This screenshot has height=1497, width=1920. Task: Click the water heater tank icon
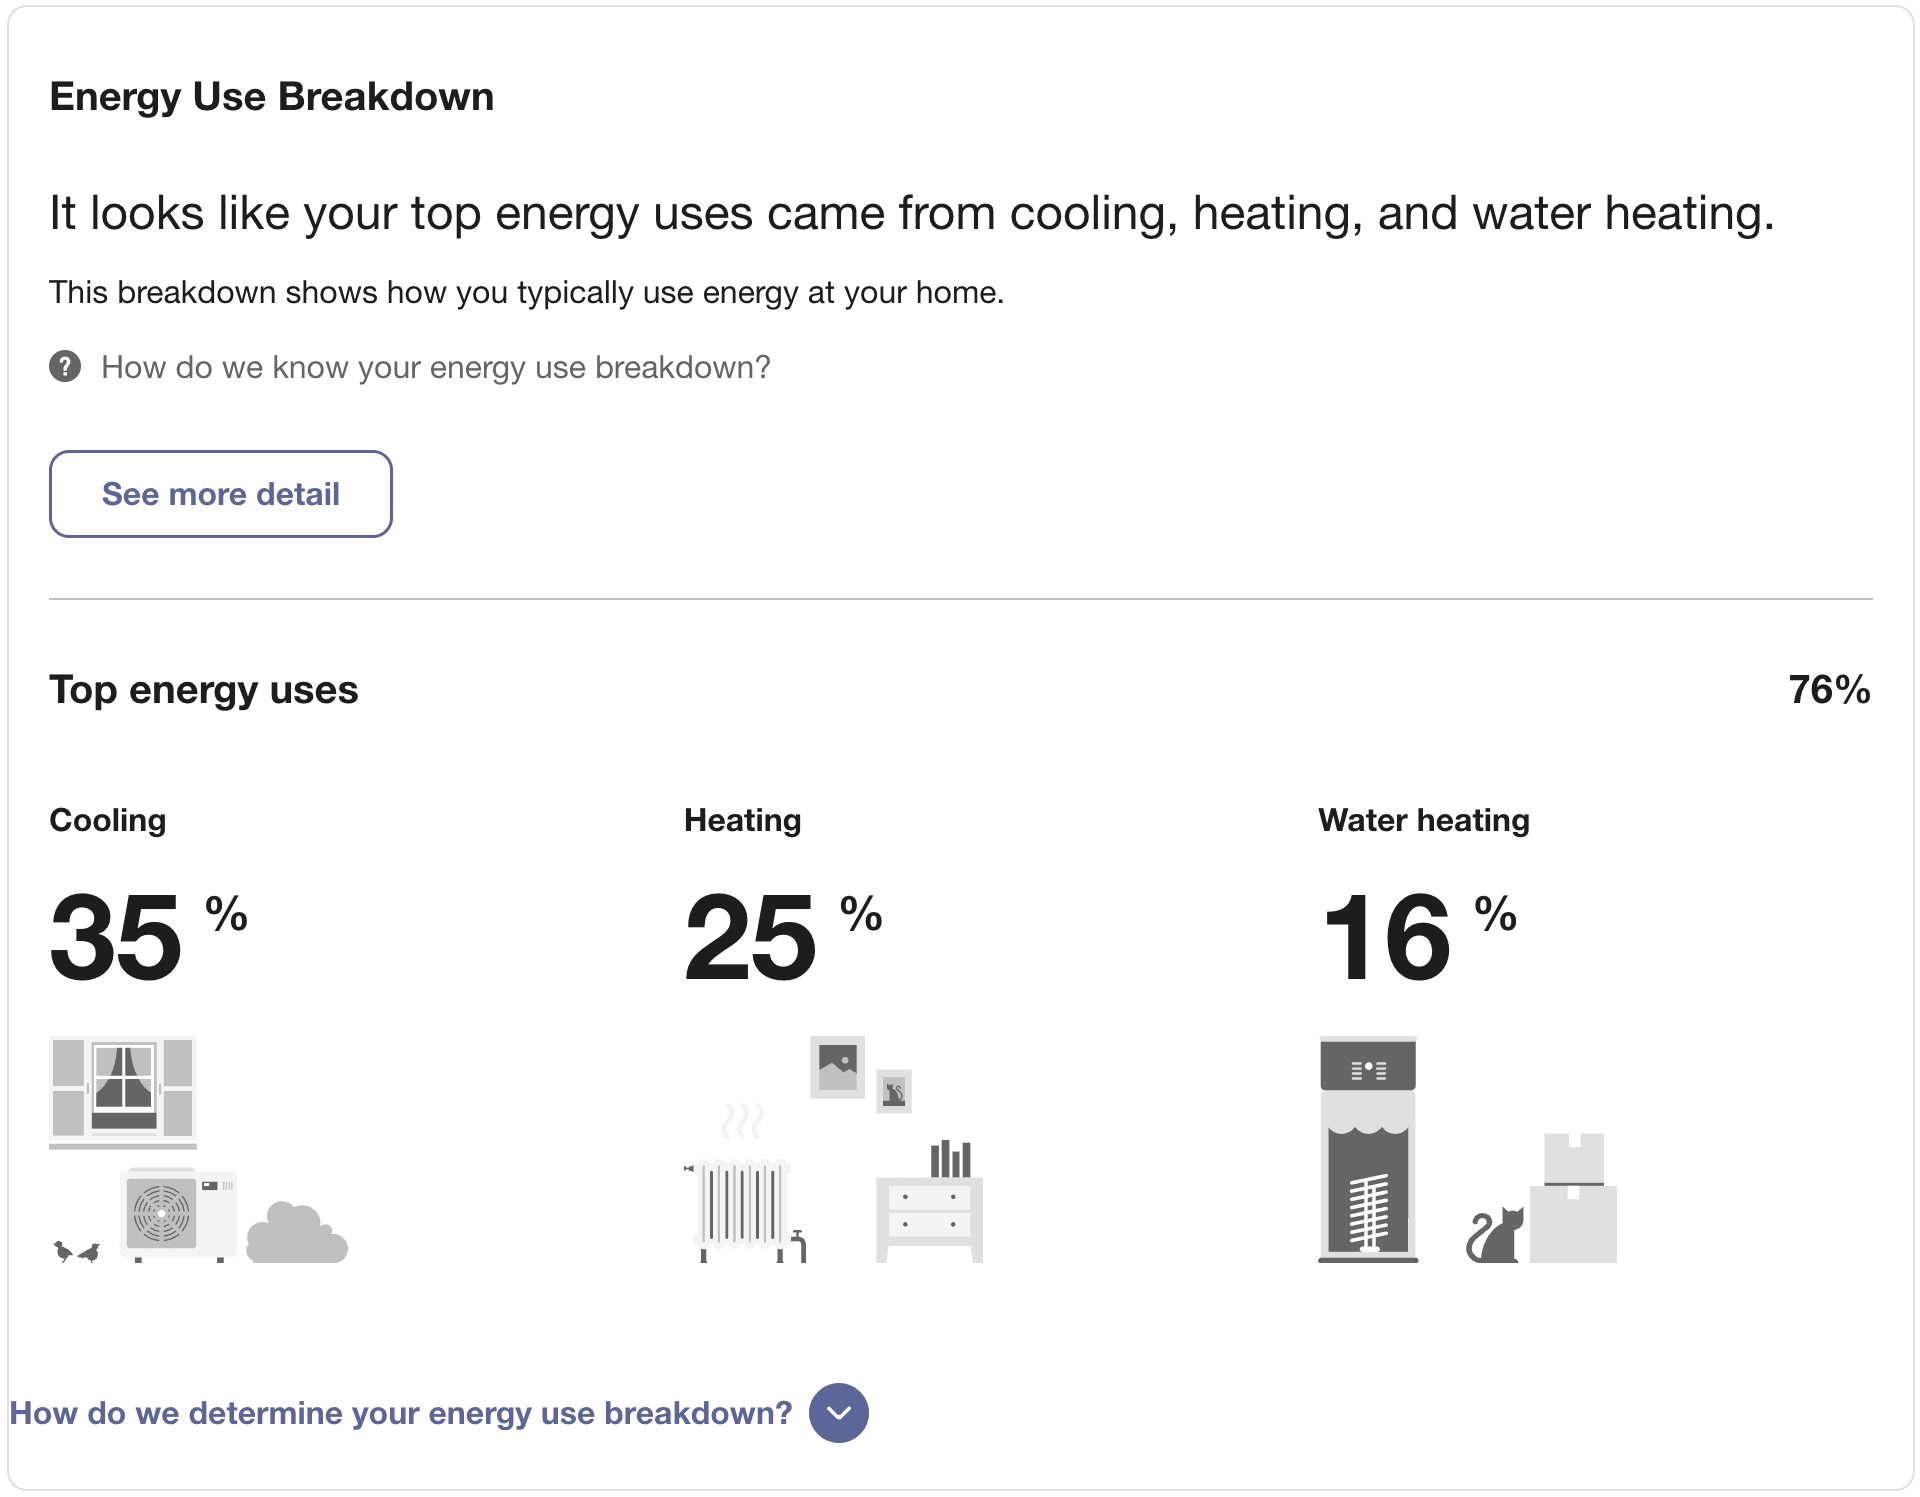click(x=1367, y=1150)
